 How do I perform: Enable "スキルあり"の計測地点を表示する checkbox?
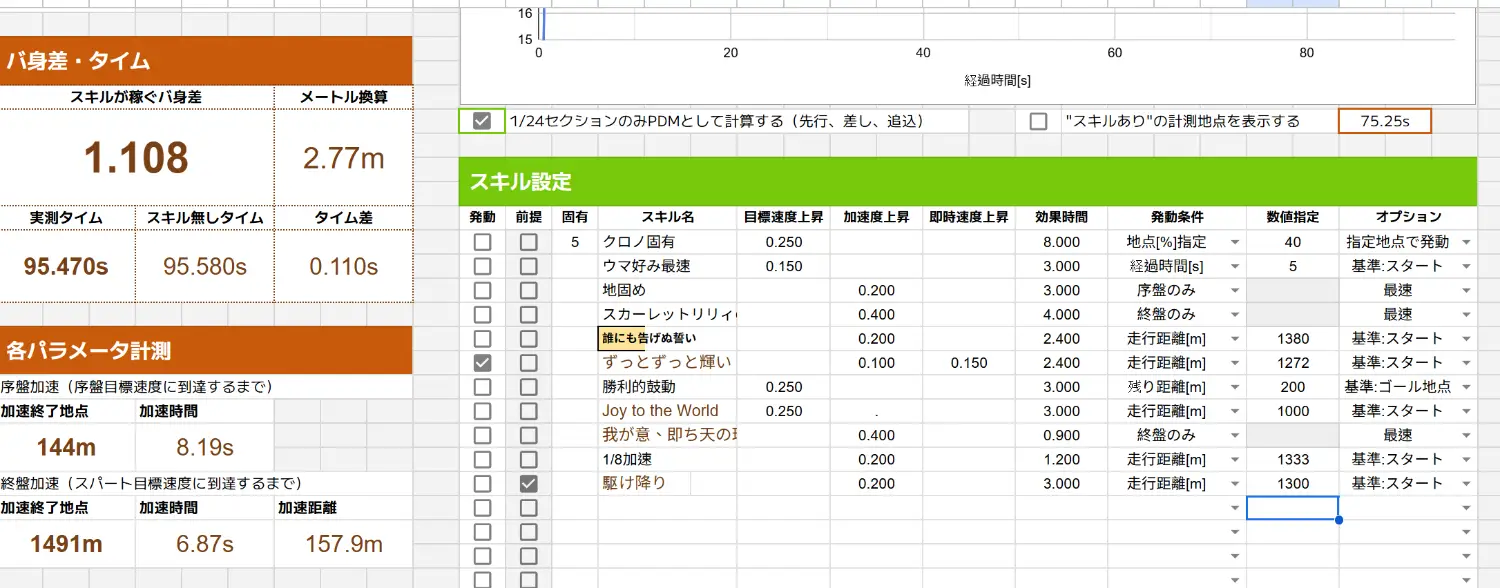click(x=1039, y=121)
